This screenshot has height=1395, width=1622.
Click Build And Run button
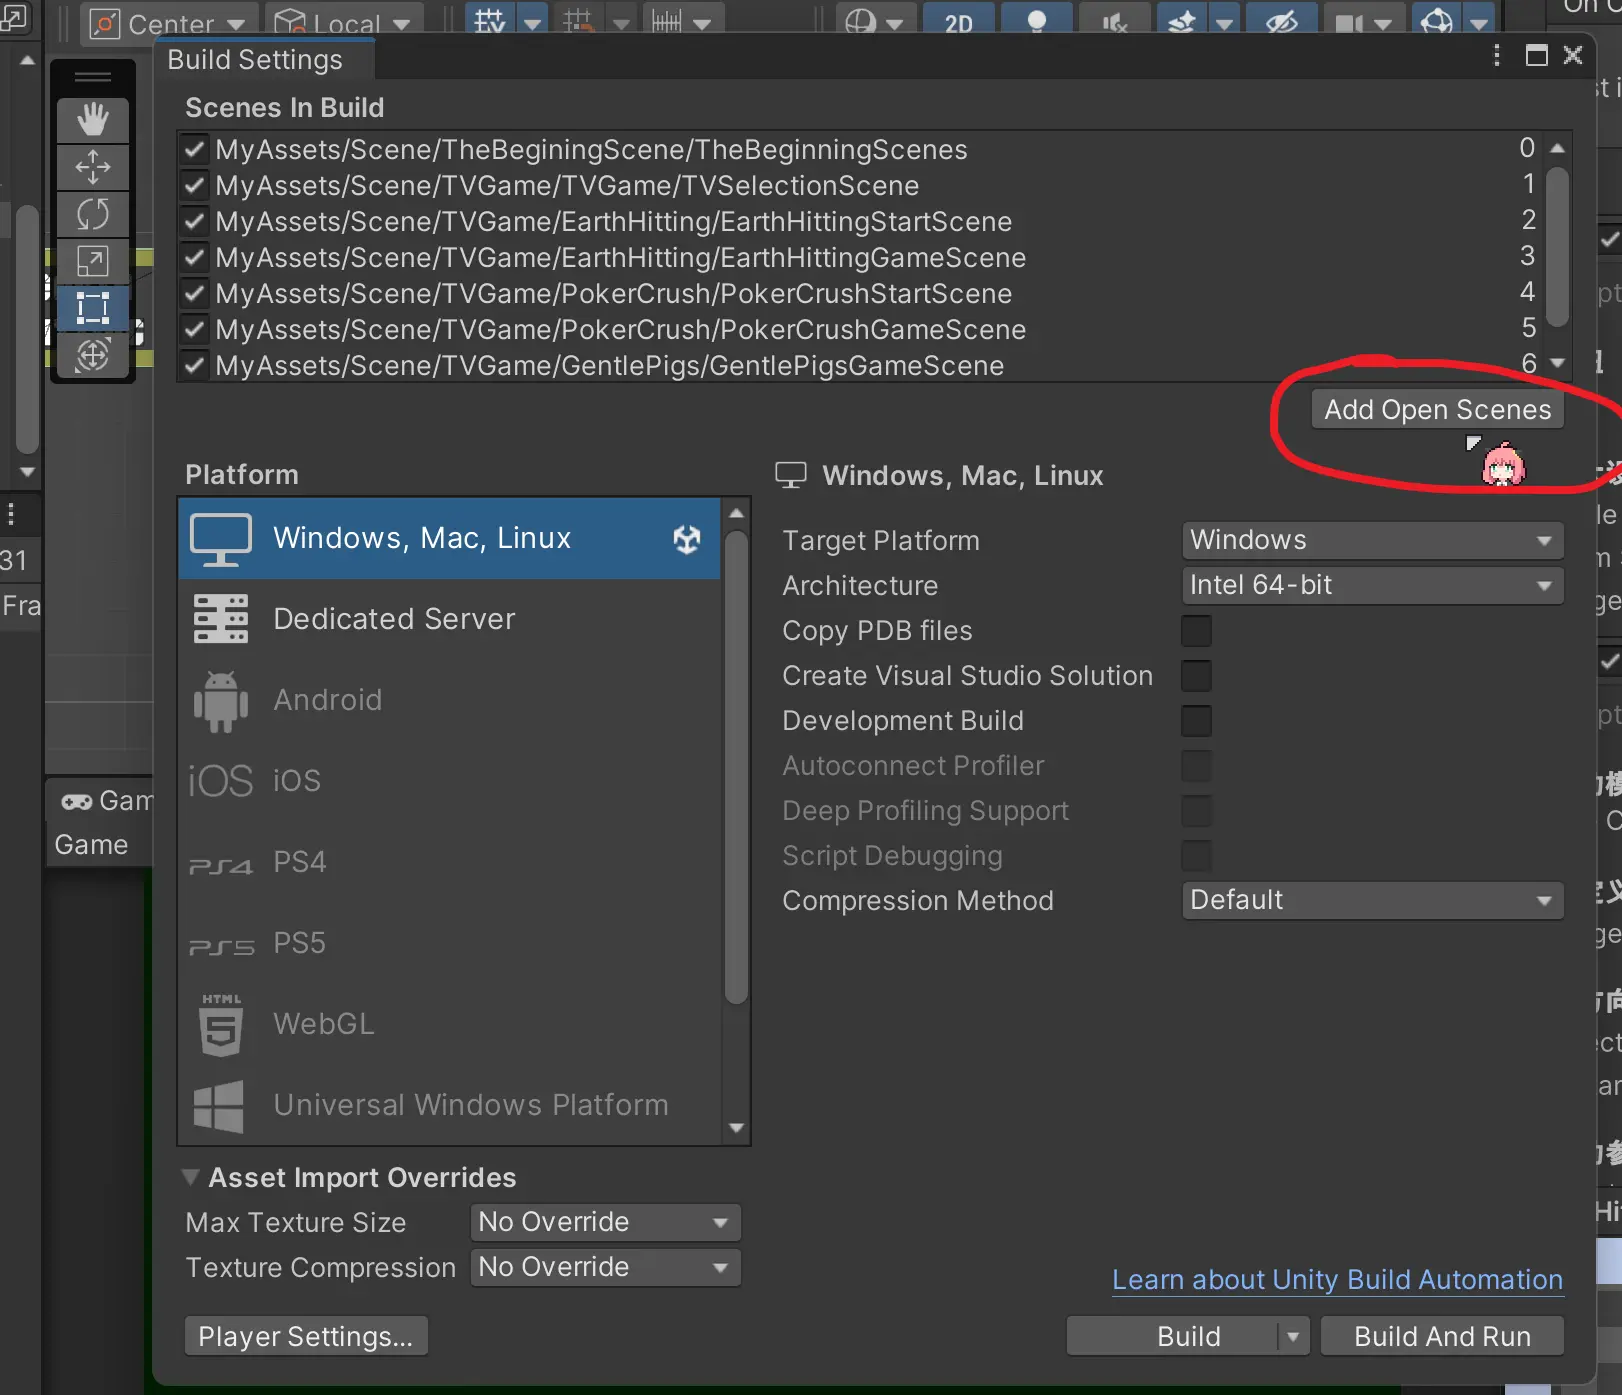[1442, 1336]
